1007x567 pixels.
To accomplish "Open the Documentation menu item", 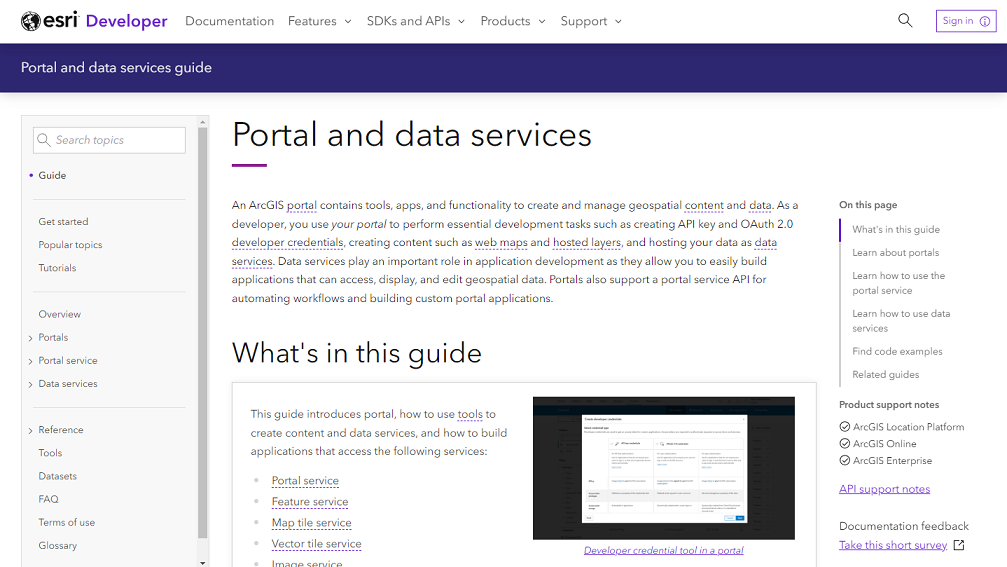I will coord(229,21).
